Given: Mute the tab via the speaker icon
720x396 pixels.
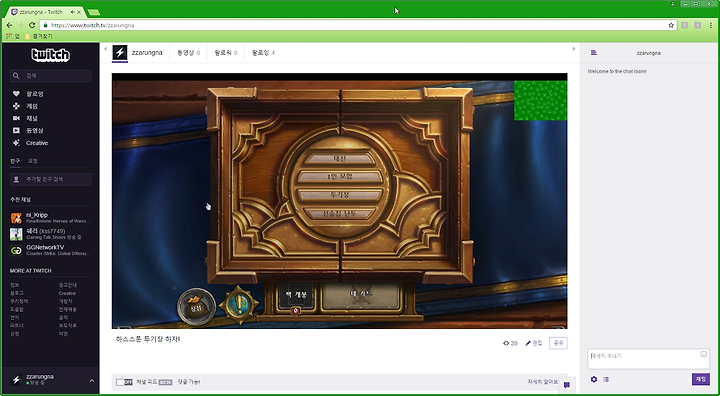Looking at the screenshot, I should point(73,12).
